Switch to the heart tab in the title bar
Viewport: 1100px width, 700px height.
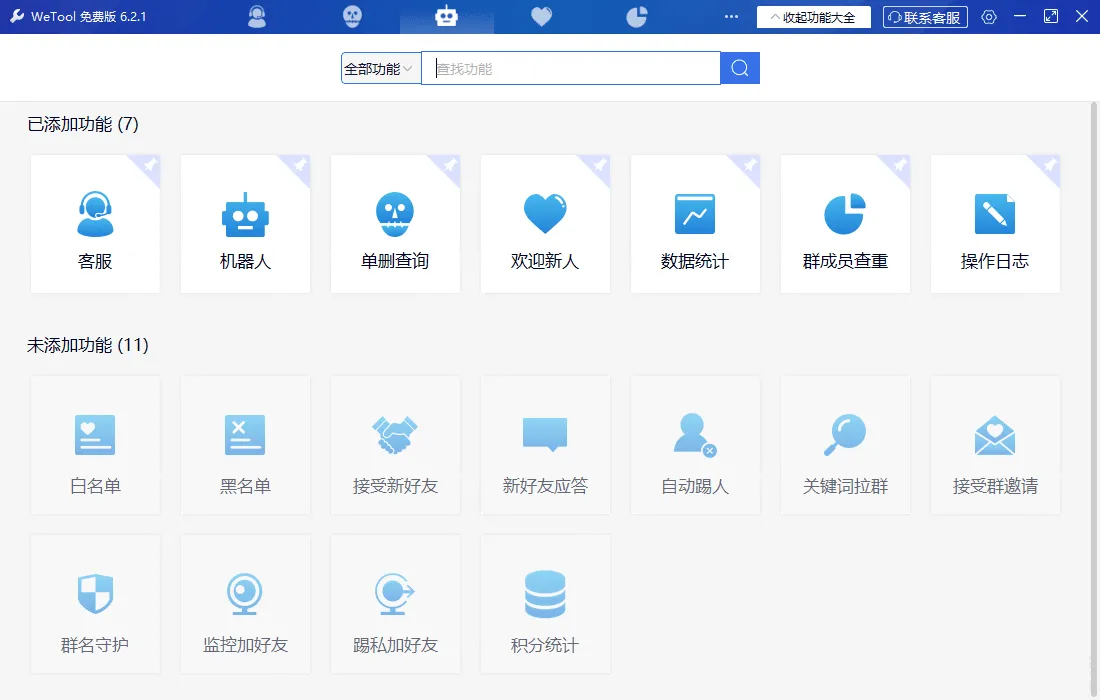(541, 16)
